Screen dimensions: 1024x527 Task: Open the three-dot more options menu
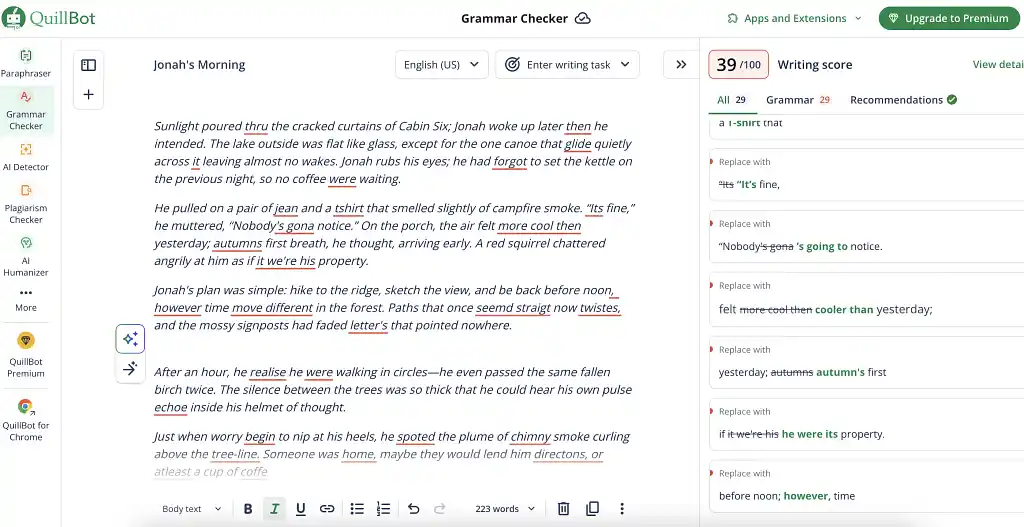click(x=622, y=509)
